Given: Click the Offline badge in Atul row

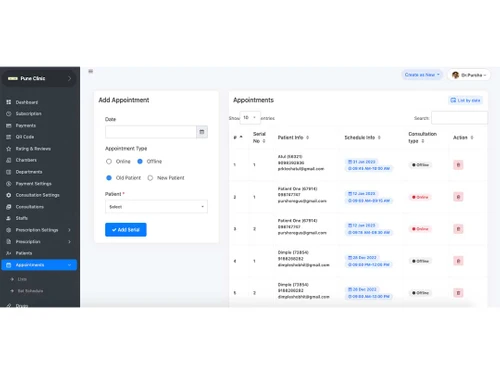Looking at the screenshot, I should 420,165.
